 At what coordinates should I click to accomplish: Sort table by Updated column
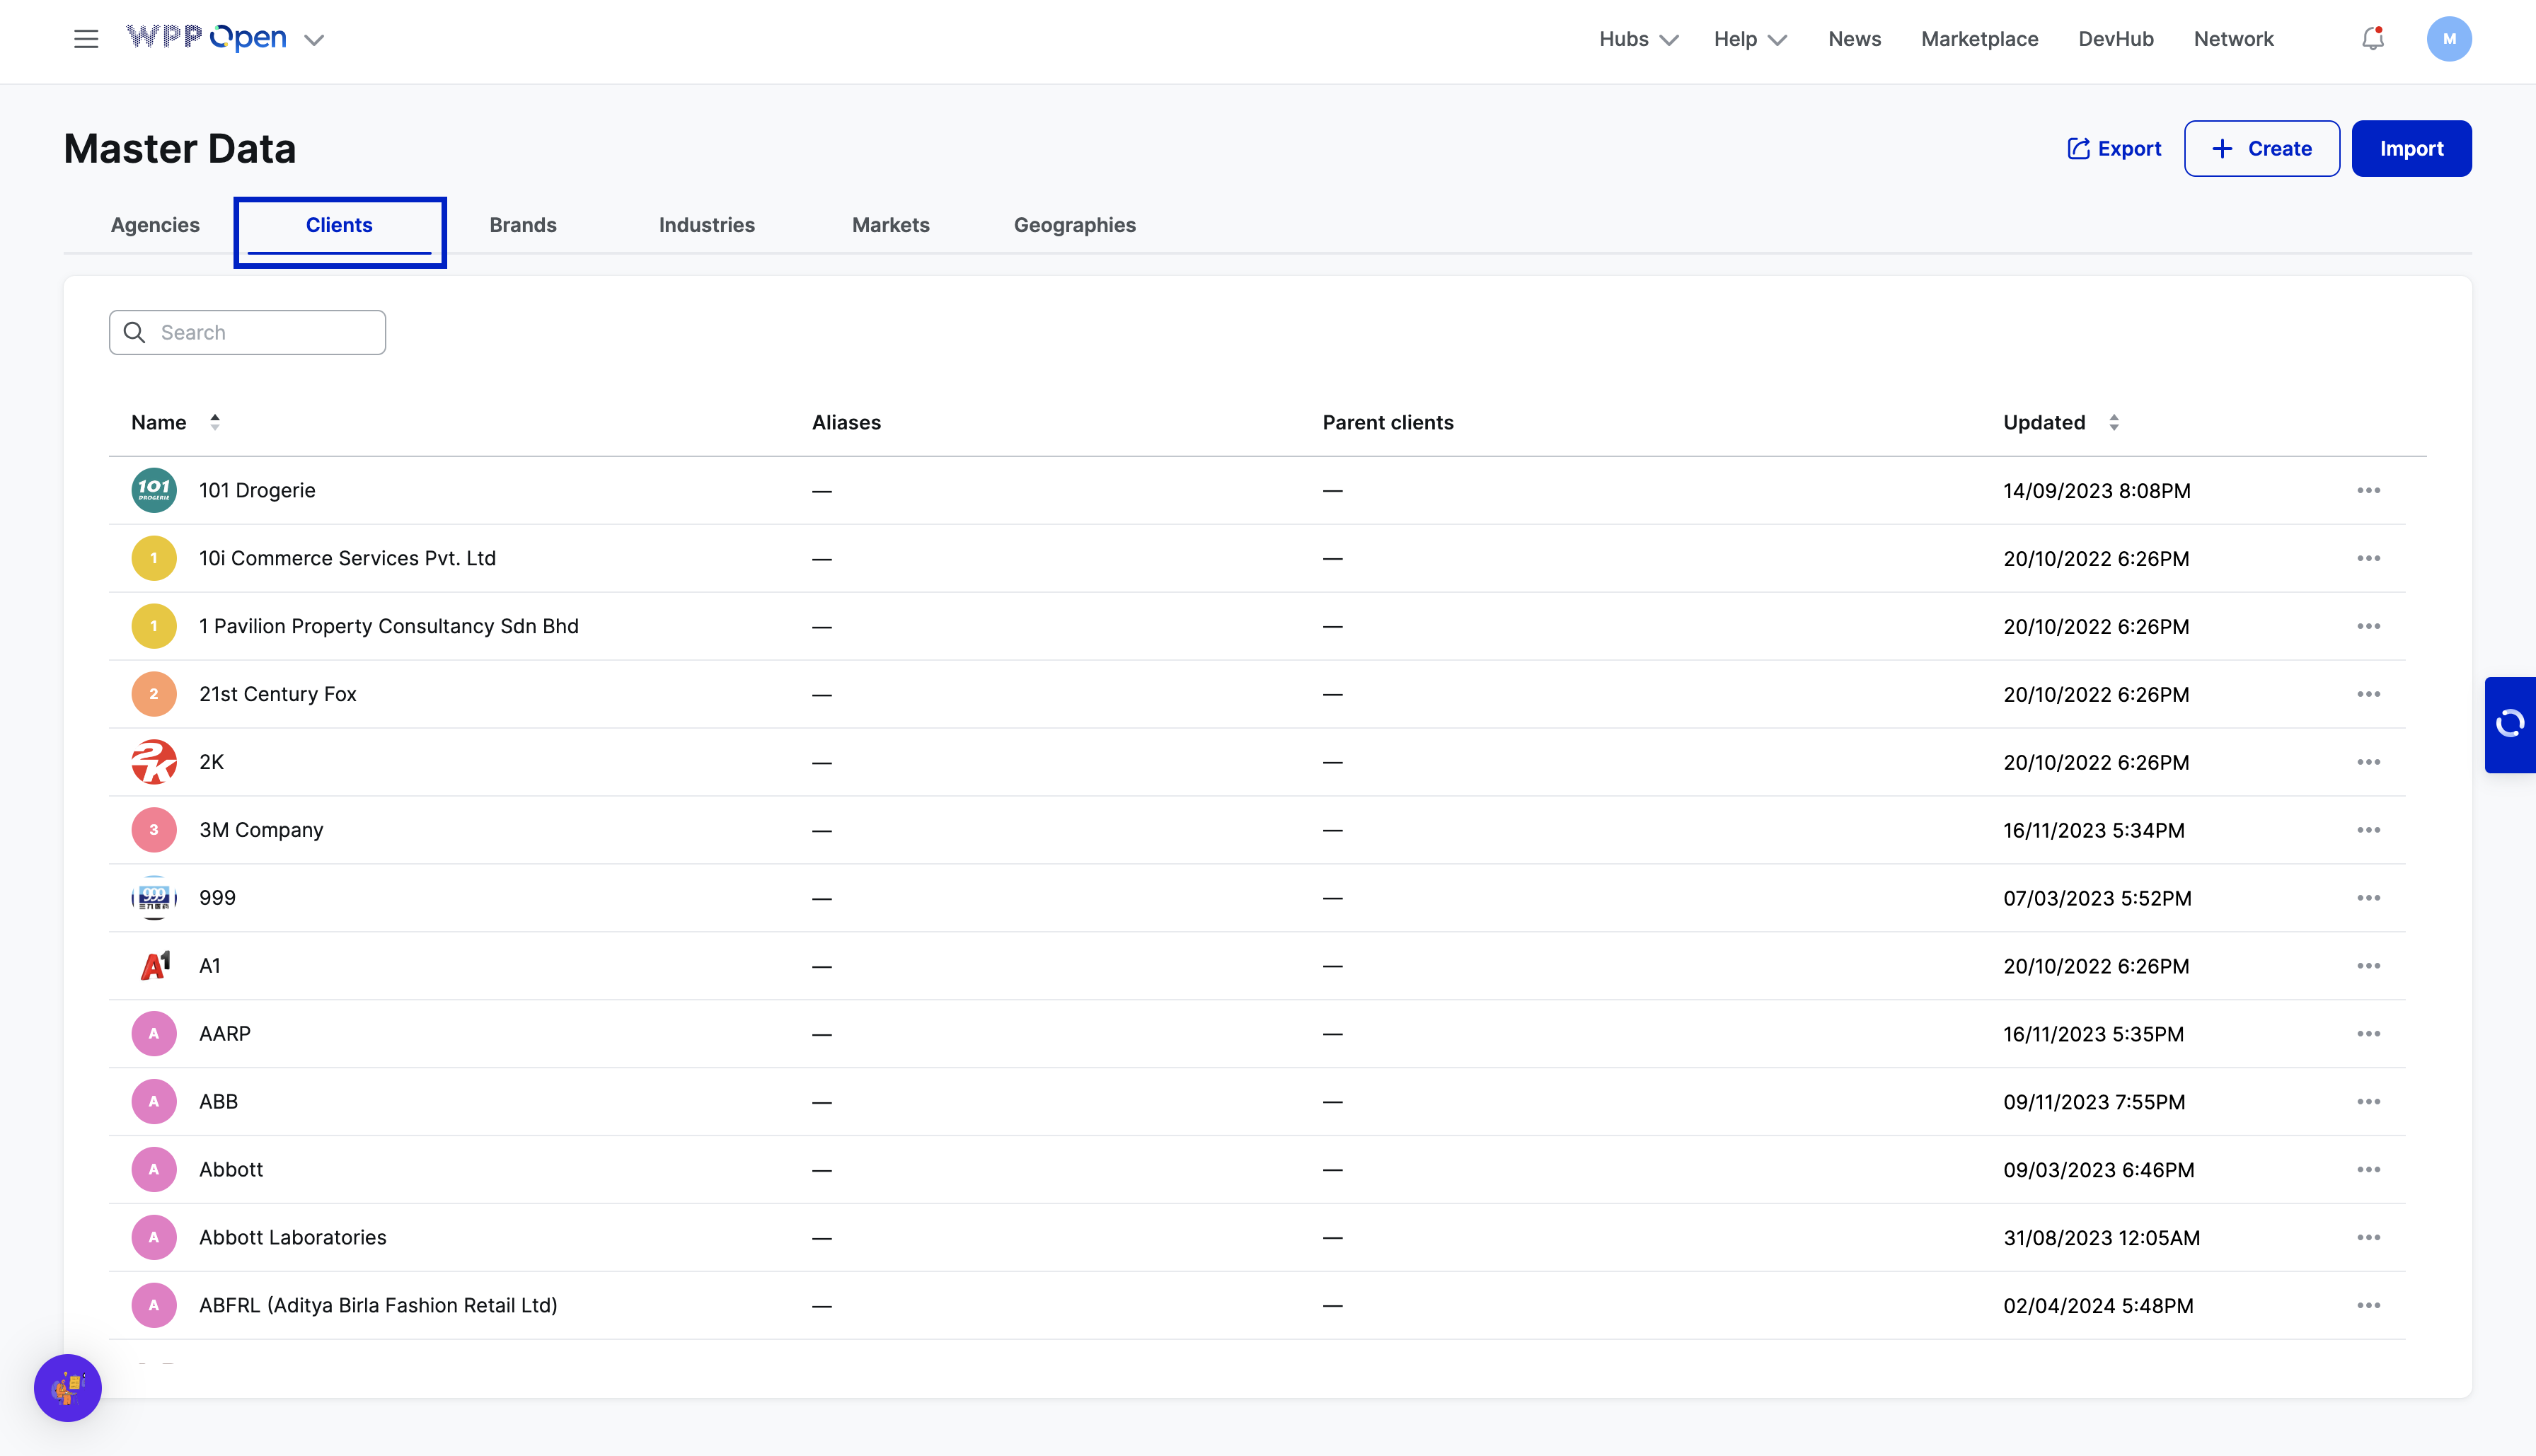point(2113,422)
